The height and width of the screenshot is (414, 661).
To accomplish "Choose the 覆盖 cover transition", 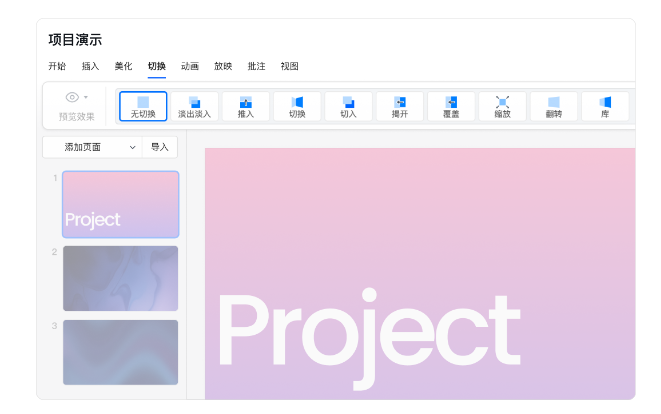I will coord(451,107).
